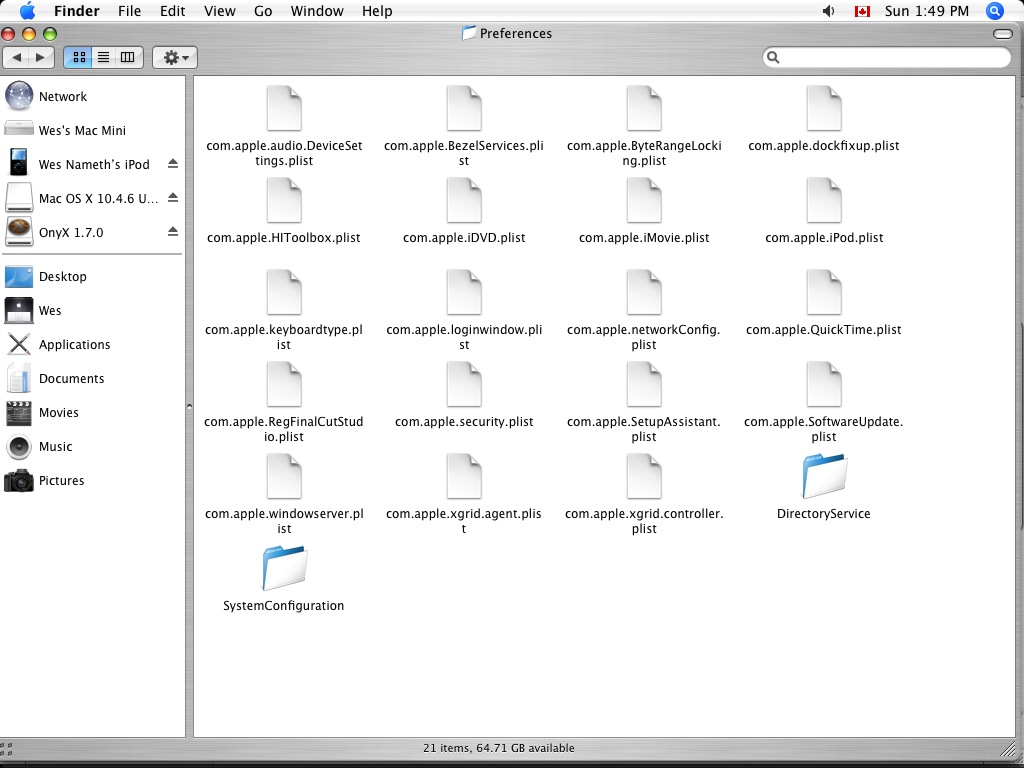
Task: Click the sidebar divider handle
Action: tap(189, 406)
